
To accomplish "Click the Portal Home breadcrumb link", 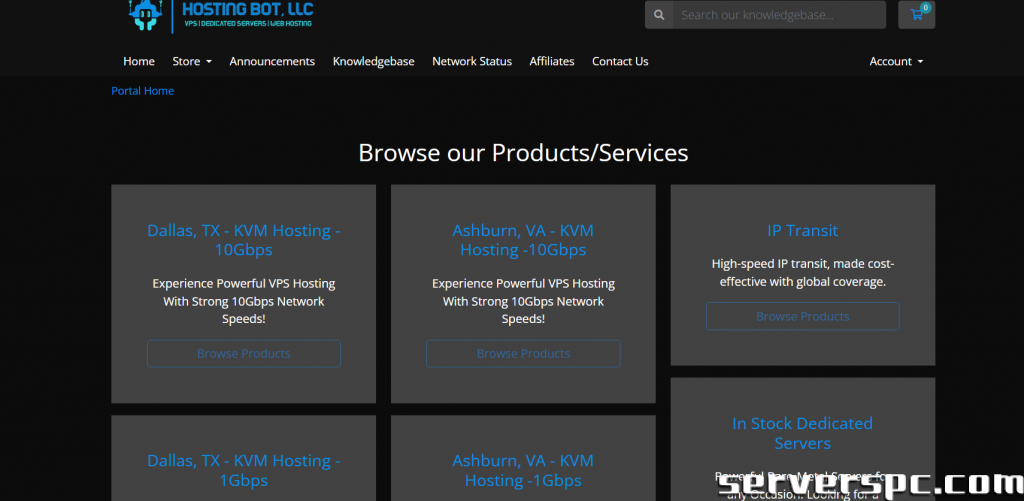I will pyautogui.click(x=143, y=91).
